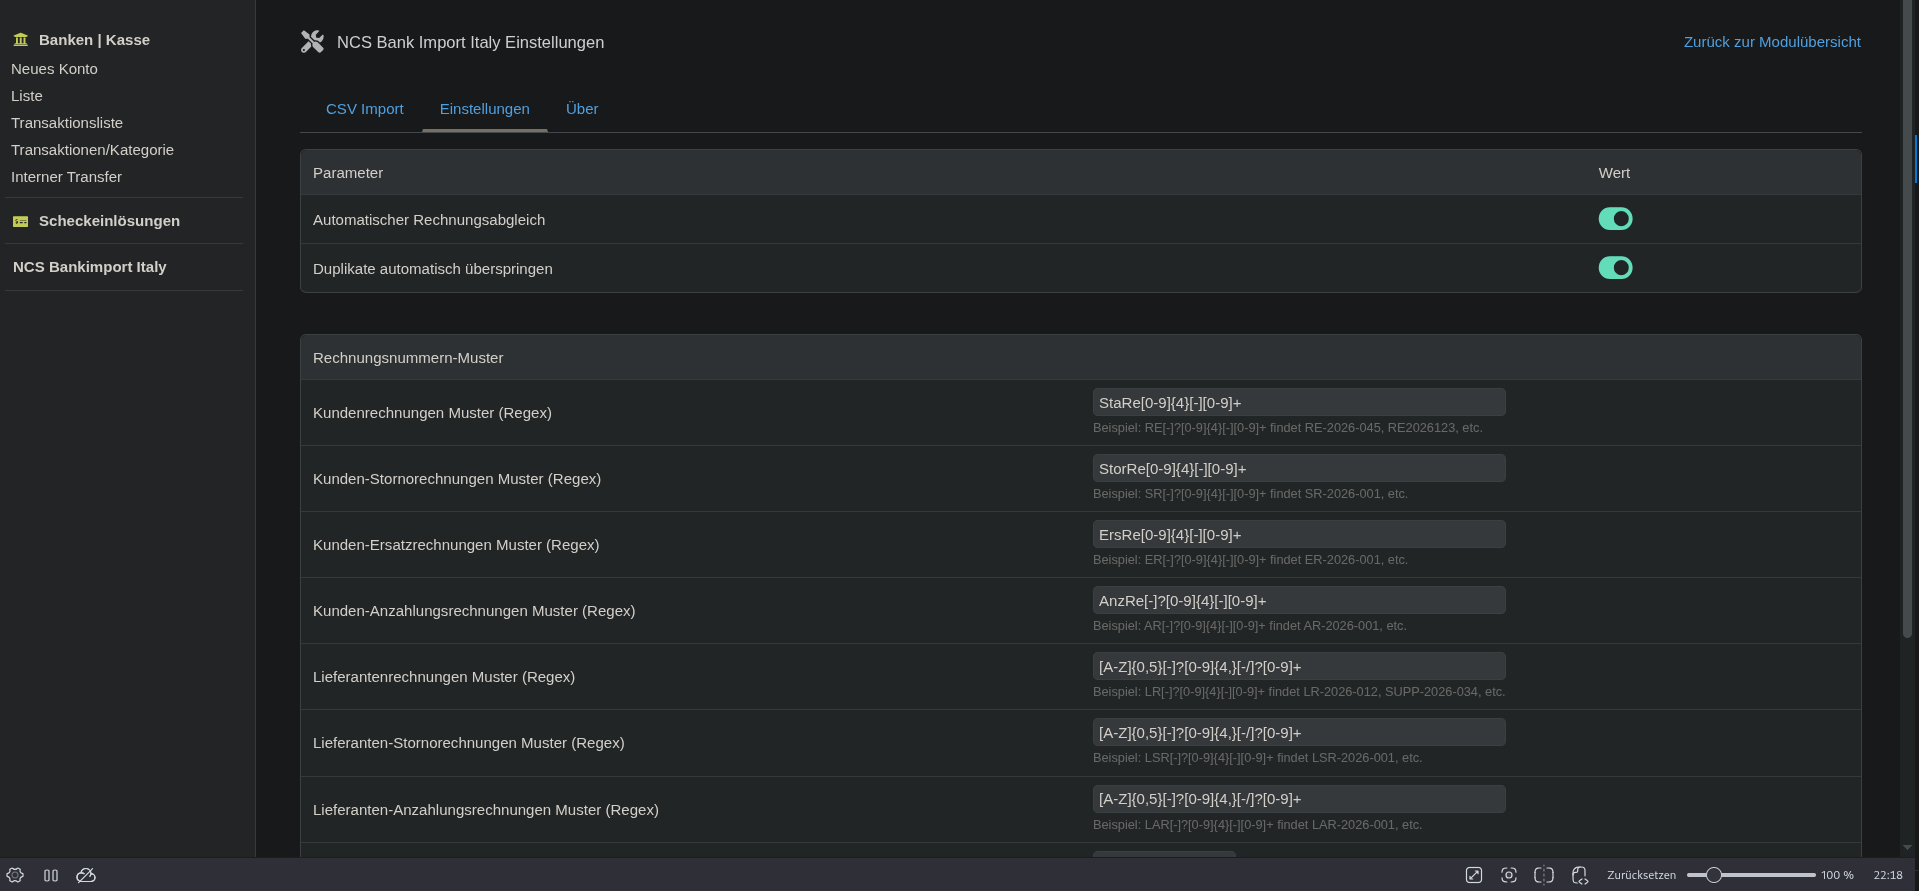The width and height of the screenshot is (1919, 891).
Task: Open the Über tab
Action: (x=582, y=109)
